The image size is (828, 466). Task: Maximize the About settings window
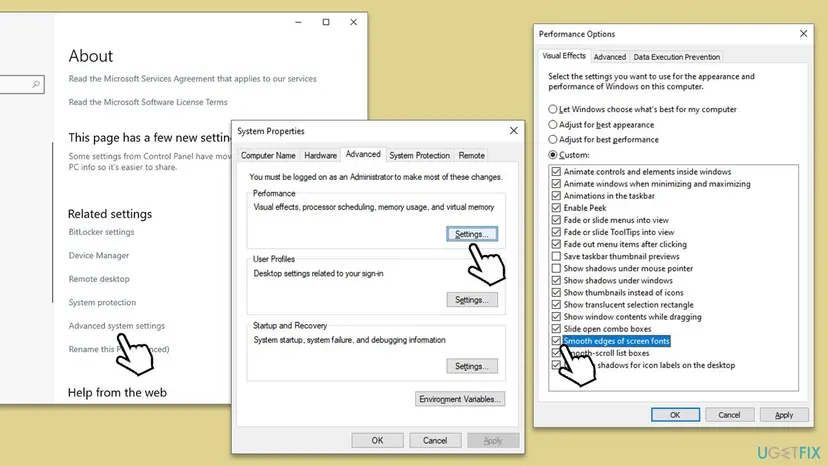coord(326,22)
